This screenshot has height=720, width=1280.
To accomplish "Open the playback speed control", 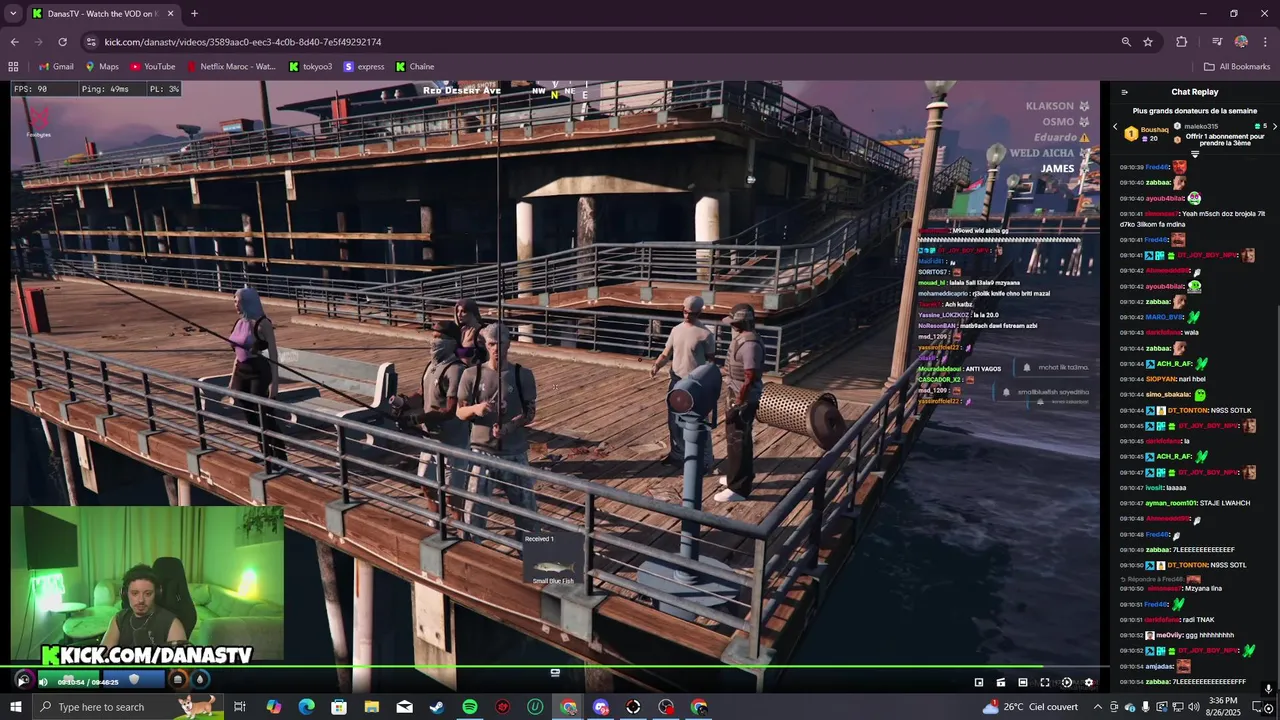I will [x=1067, y=682].
